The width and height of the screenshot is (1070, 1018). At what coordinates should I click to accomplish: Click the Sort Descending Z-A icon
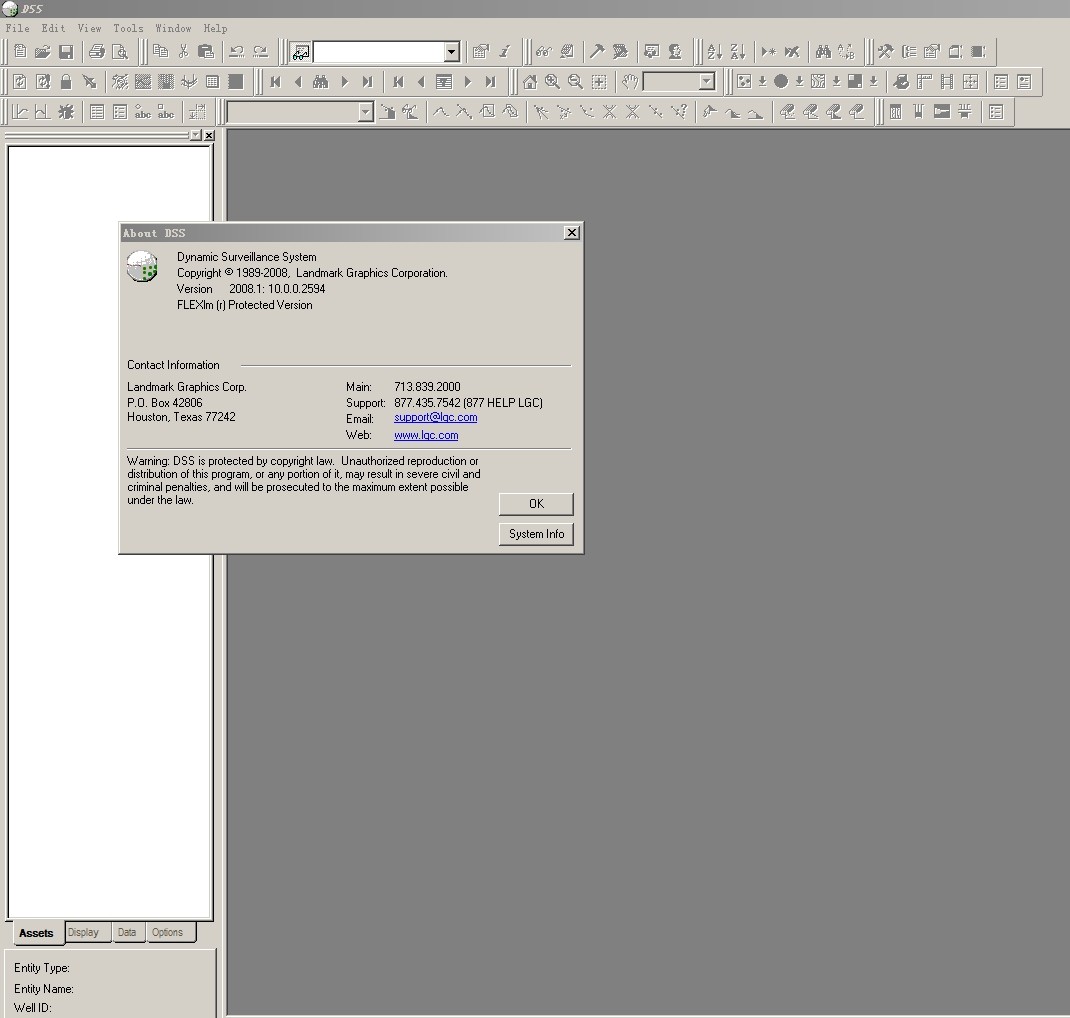(738, 52)
